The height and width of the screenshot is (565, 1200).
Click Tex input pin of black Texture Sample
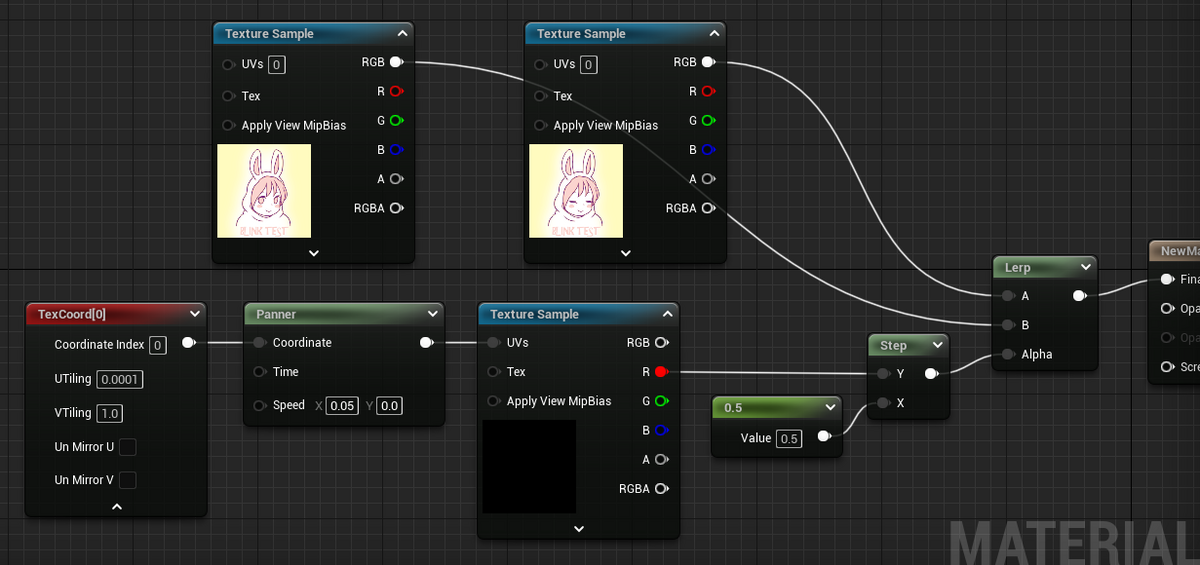493,372
